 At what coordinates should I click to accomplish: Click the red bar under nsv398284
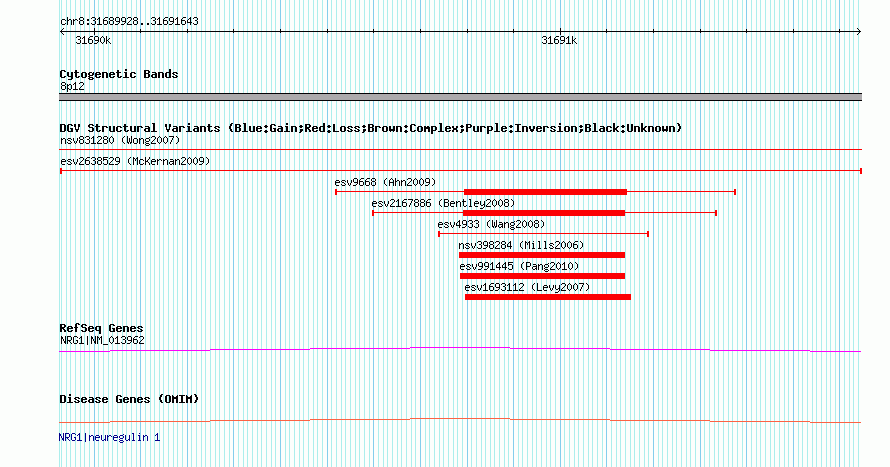click(542, 255)
